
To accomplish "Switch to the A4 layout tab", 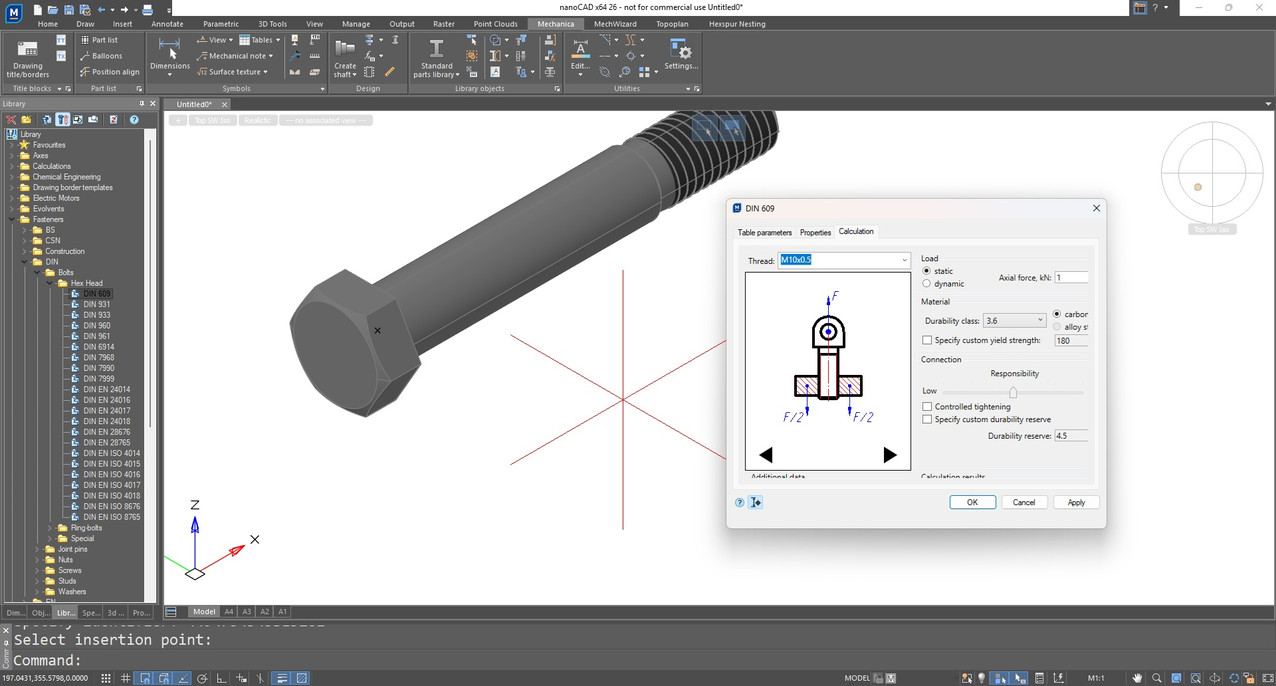I will tap(229, 612).
